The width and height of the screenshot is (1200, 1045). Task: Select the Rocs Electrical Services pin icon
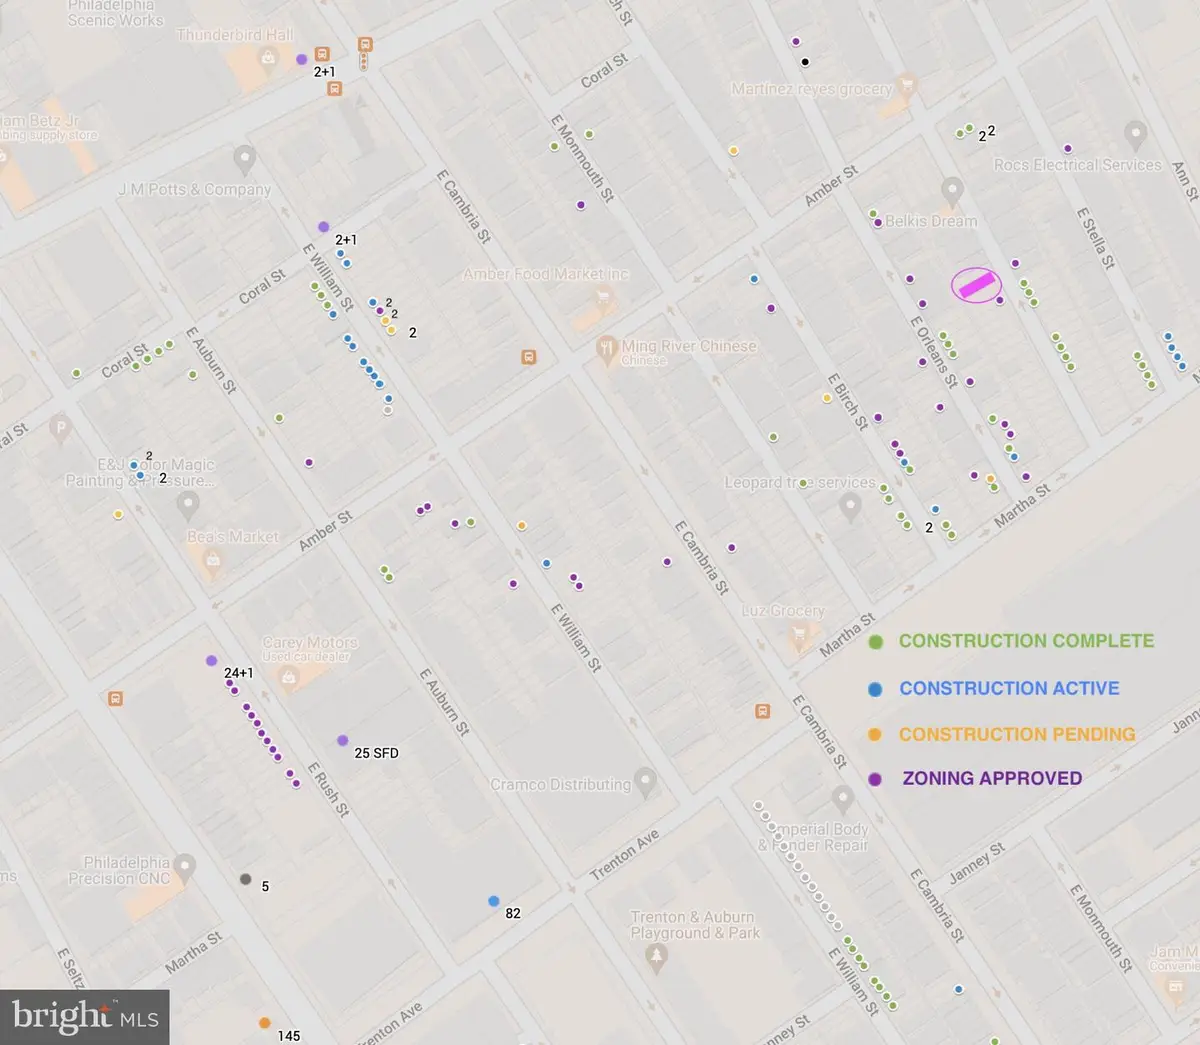pos(1135,133)
